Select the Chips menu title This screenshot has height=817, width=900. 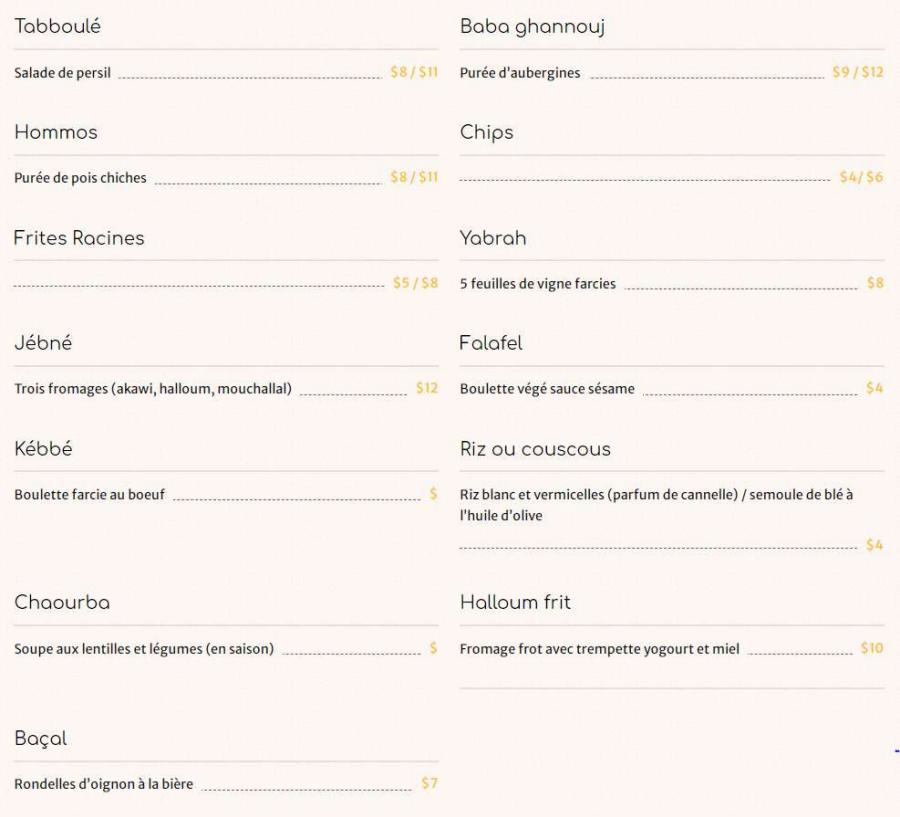(487, 132)
